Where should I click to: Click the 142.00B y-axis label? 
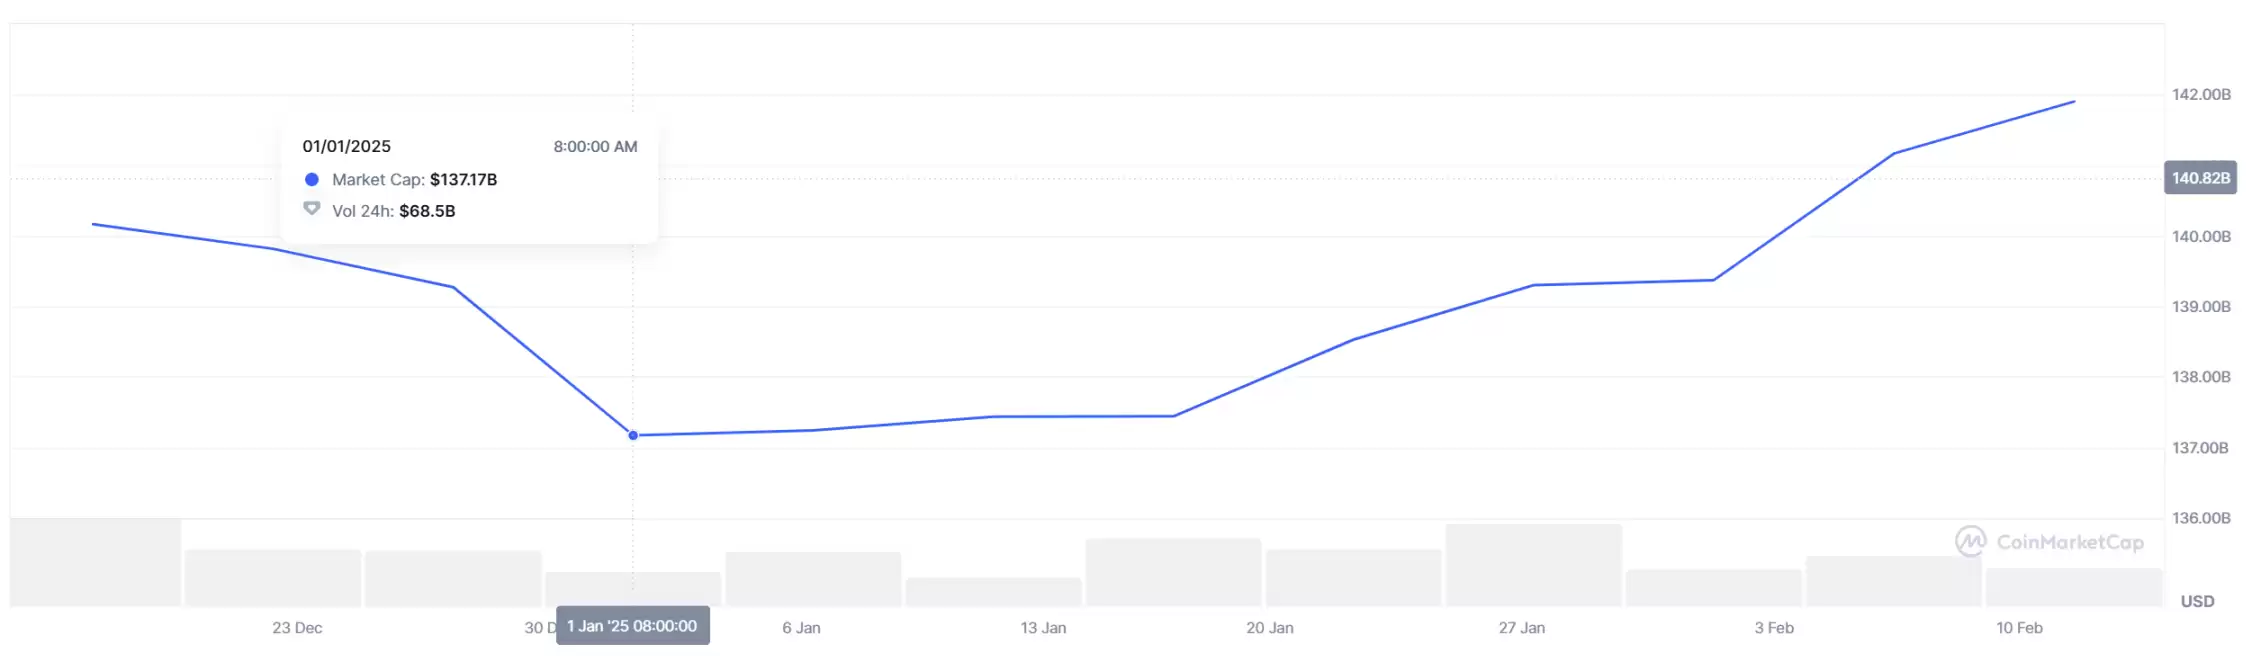click(2201, 95)
